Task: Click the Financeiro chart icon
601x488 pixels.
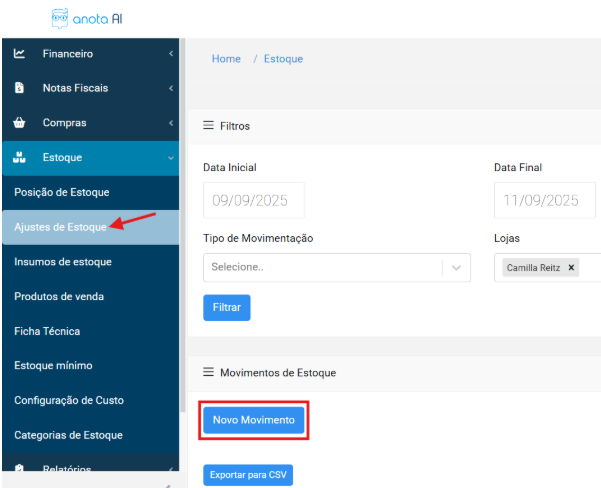Action: pos(19,54)
